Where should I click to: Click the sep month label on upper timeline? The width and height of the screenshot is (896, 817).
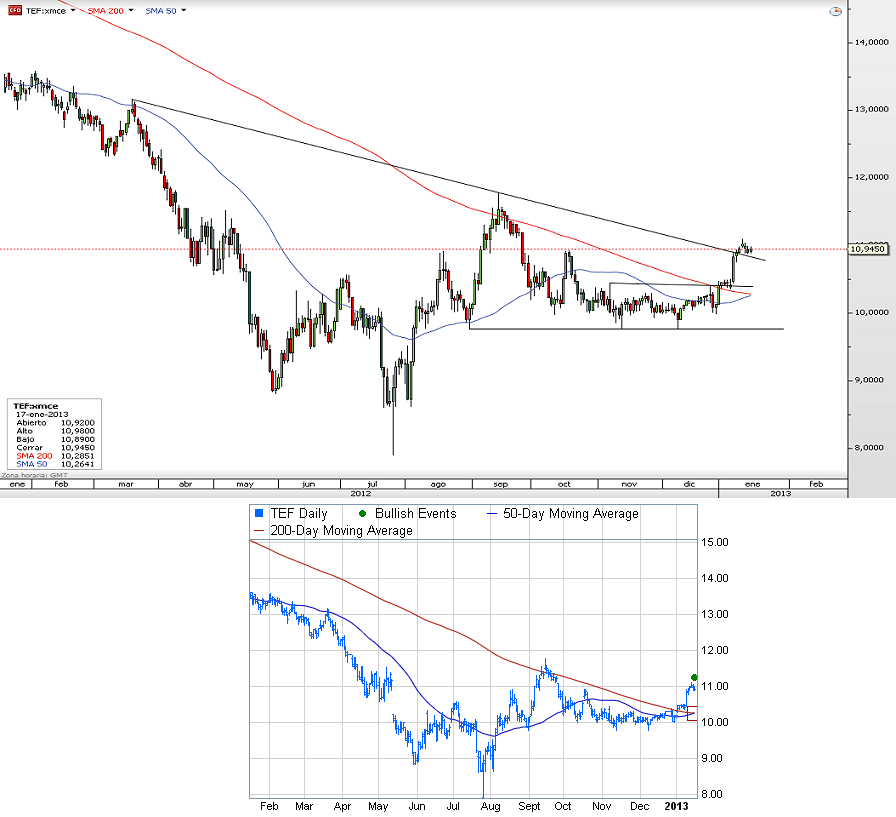click(x=501, y=484)
